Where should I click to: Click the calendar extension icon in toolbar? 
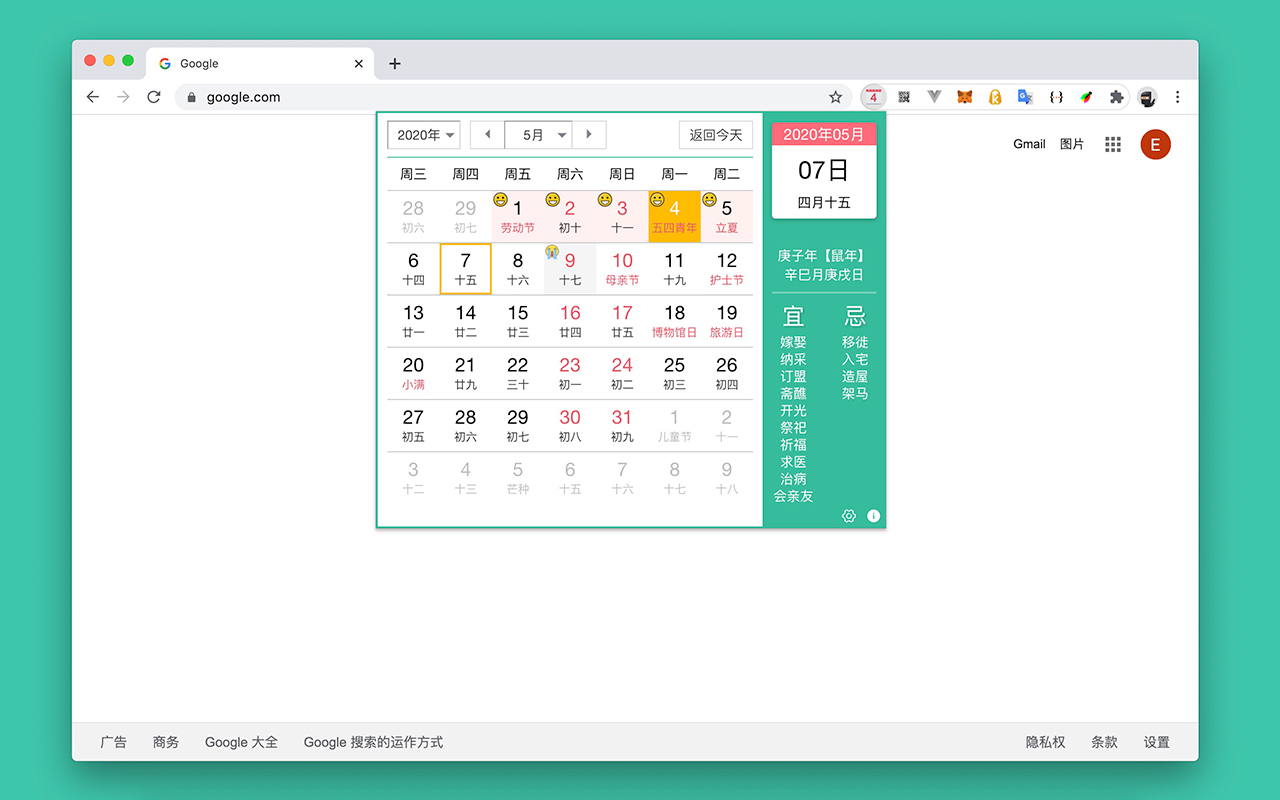point(874,97)
